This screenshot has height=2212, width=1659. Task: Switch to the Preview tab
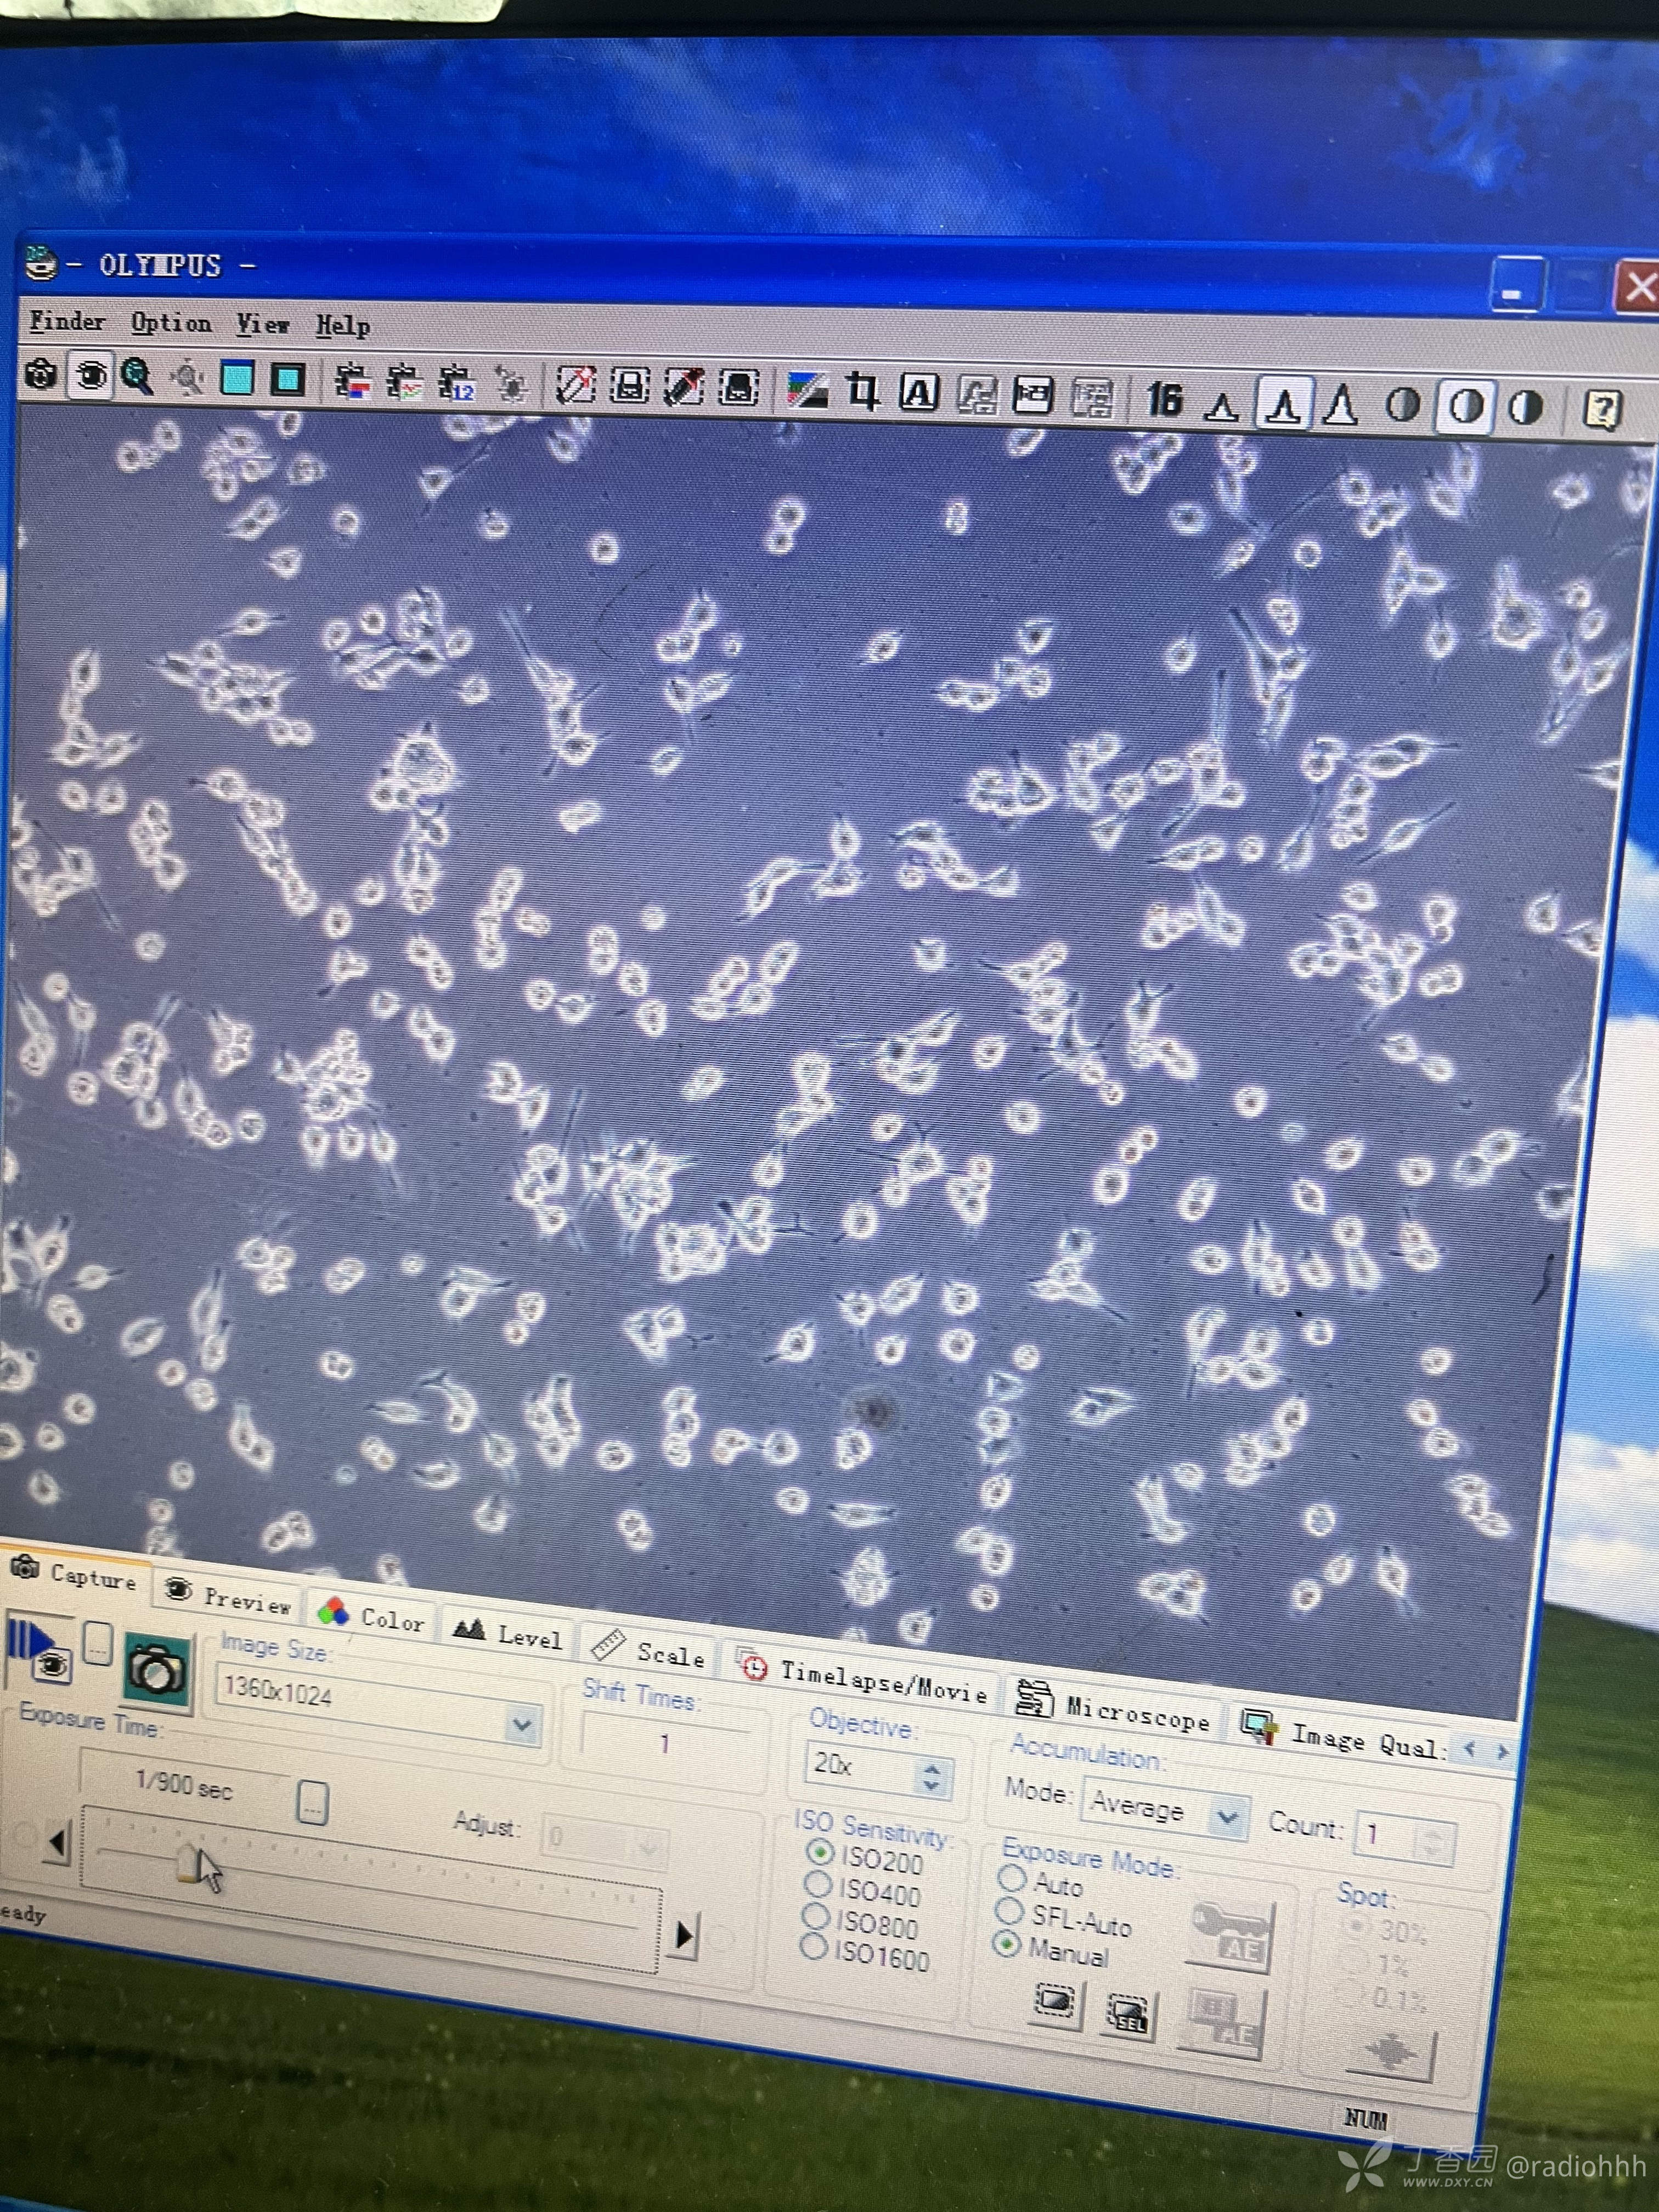coord(228,1597)
